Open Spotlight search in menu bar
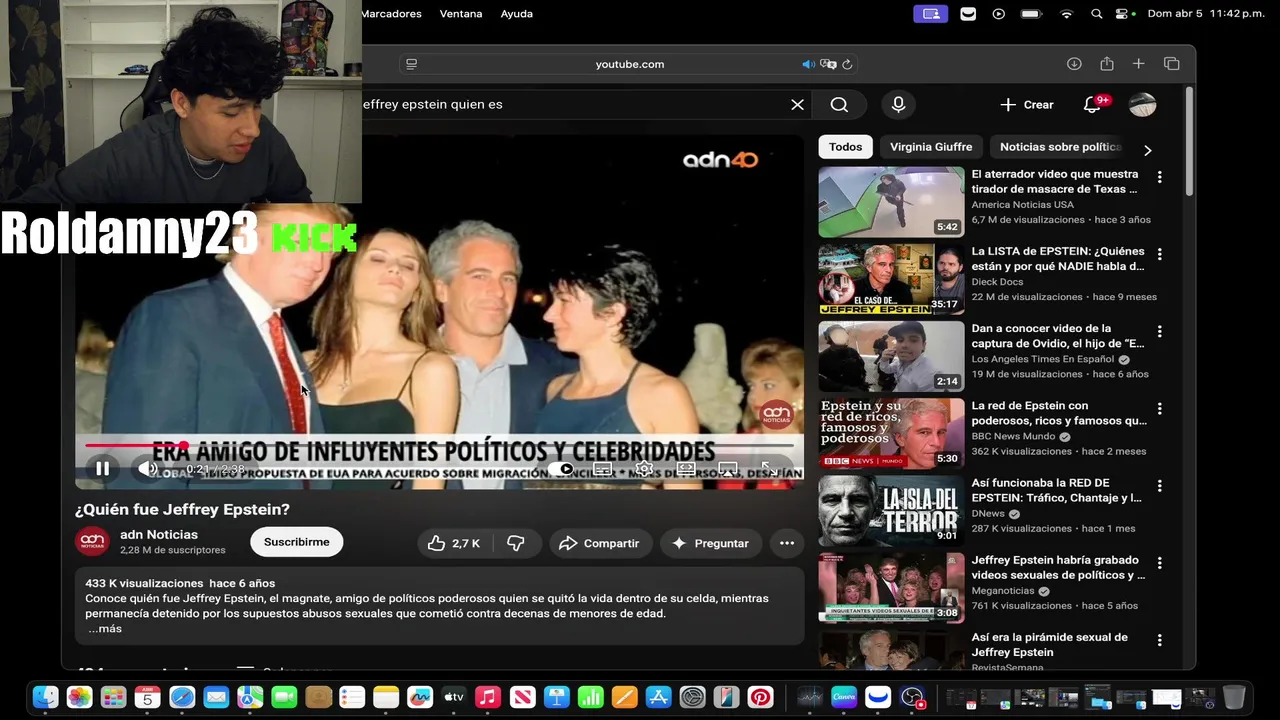This screenshot has width=1280, height=720. click(x=1096, y=14)
